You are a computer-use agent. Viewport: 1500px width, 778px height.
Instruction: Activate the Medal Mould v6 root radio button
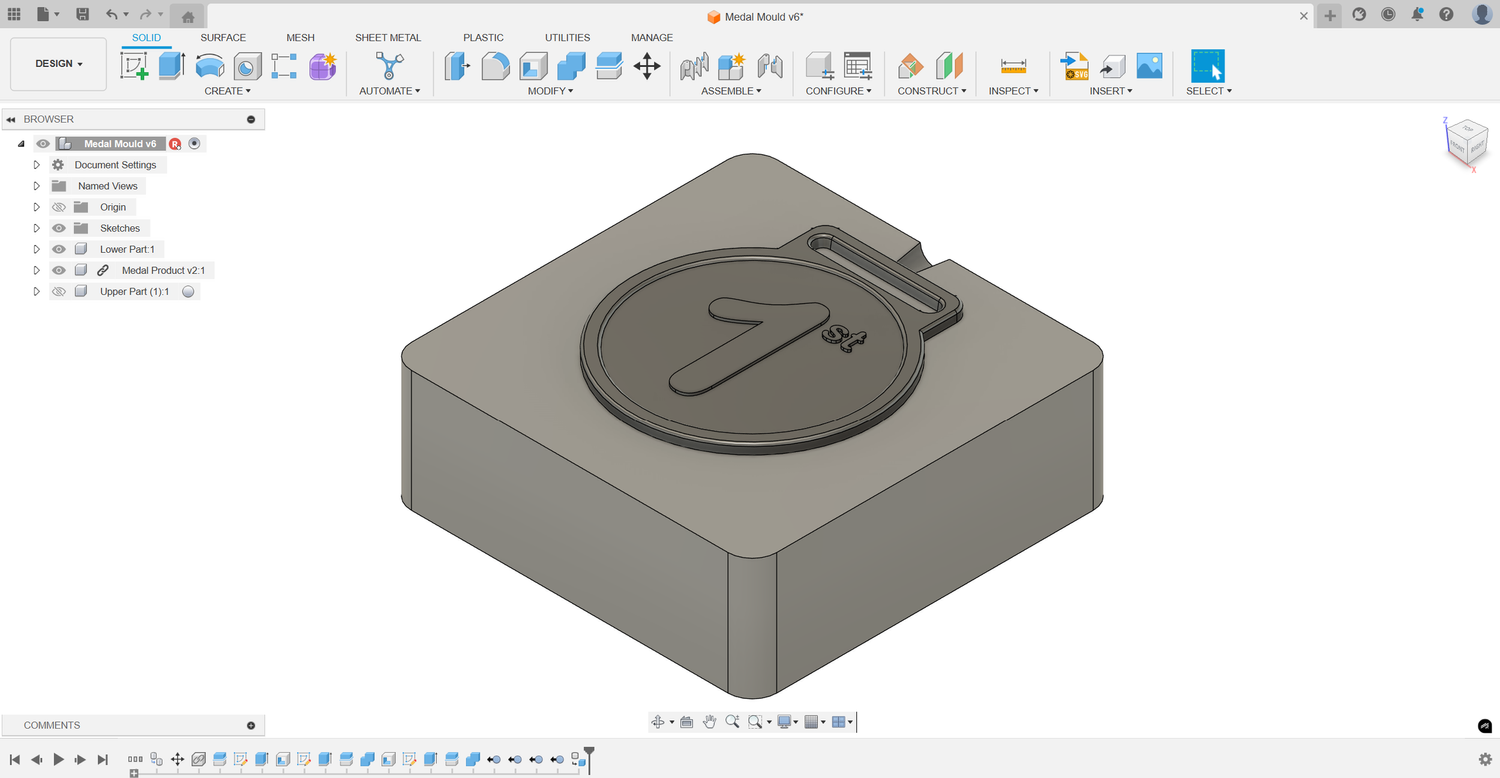[x=195, y=144]
